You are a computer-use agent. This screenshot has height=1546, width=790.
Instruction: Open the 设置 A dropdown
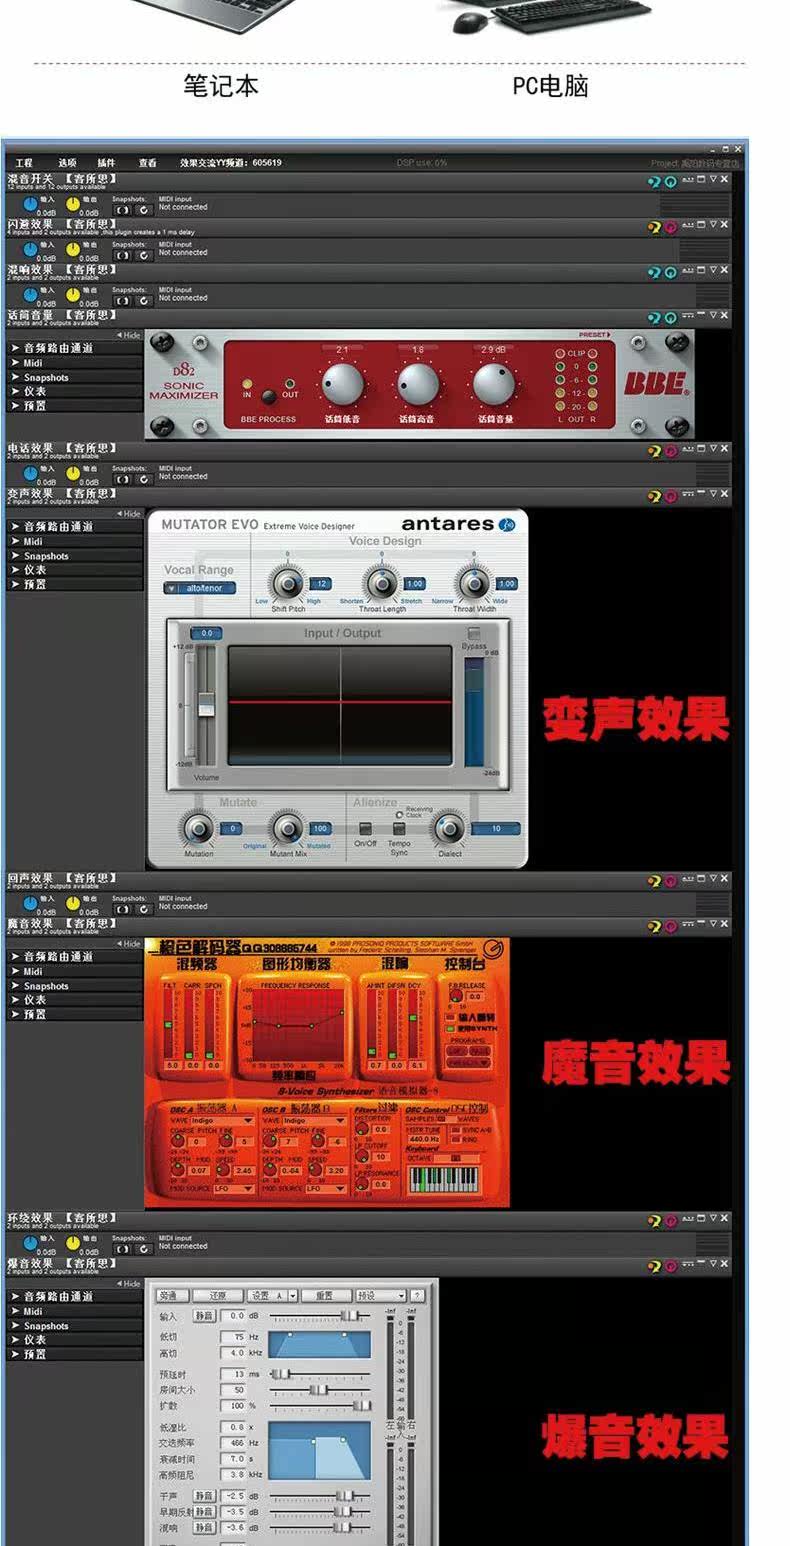(272, 1296)
